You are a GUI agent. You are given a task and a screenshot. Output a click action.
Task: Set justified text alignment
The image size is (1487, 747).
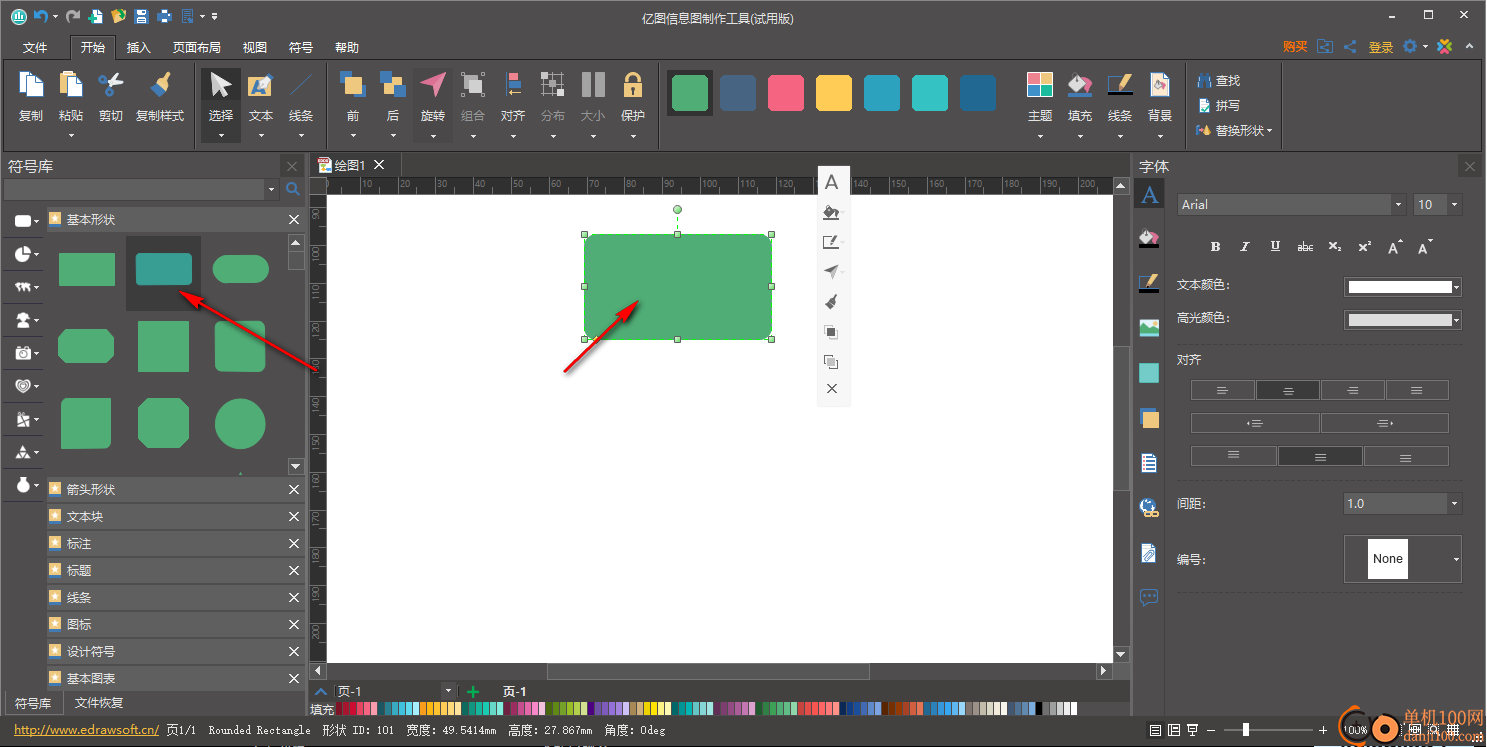[1417, 390]
